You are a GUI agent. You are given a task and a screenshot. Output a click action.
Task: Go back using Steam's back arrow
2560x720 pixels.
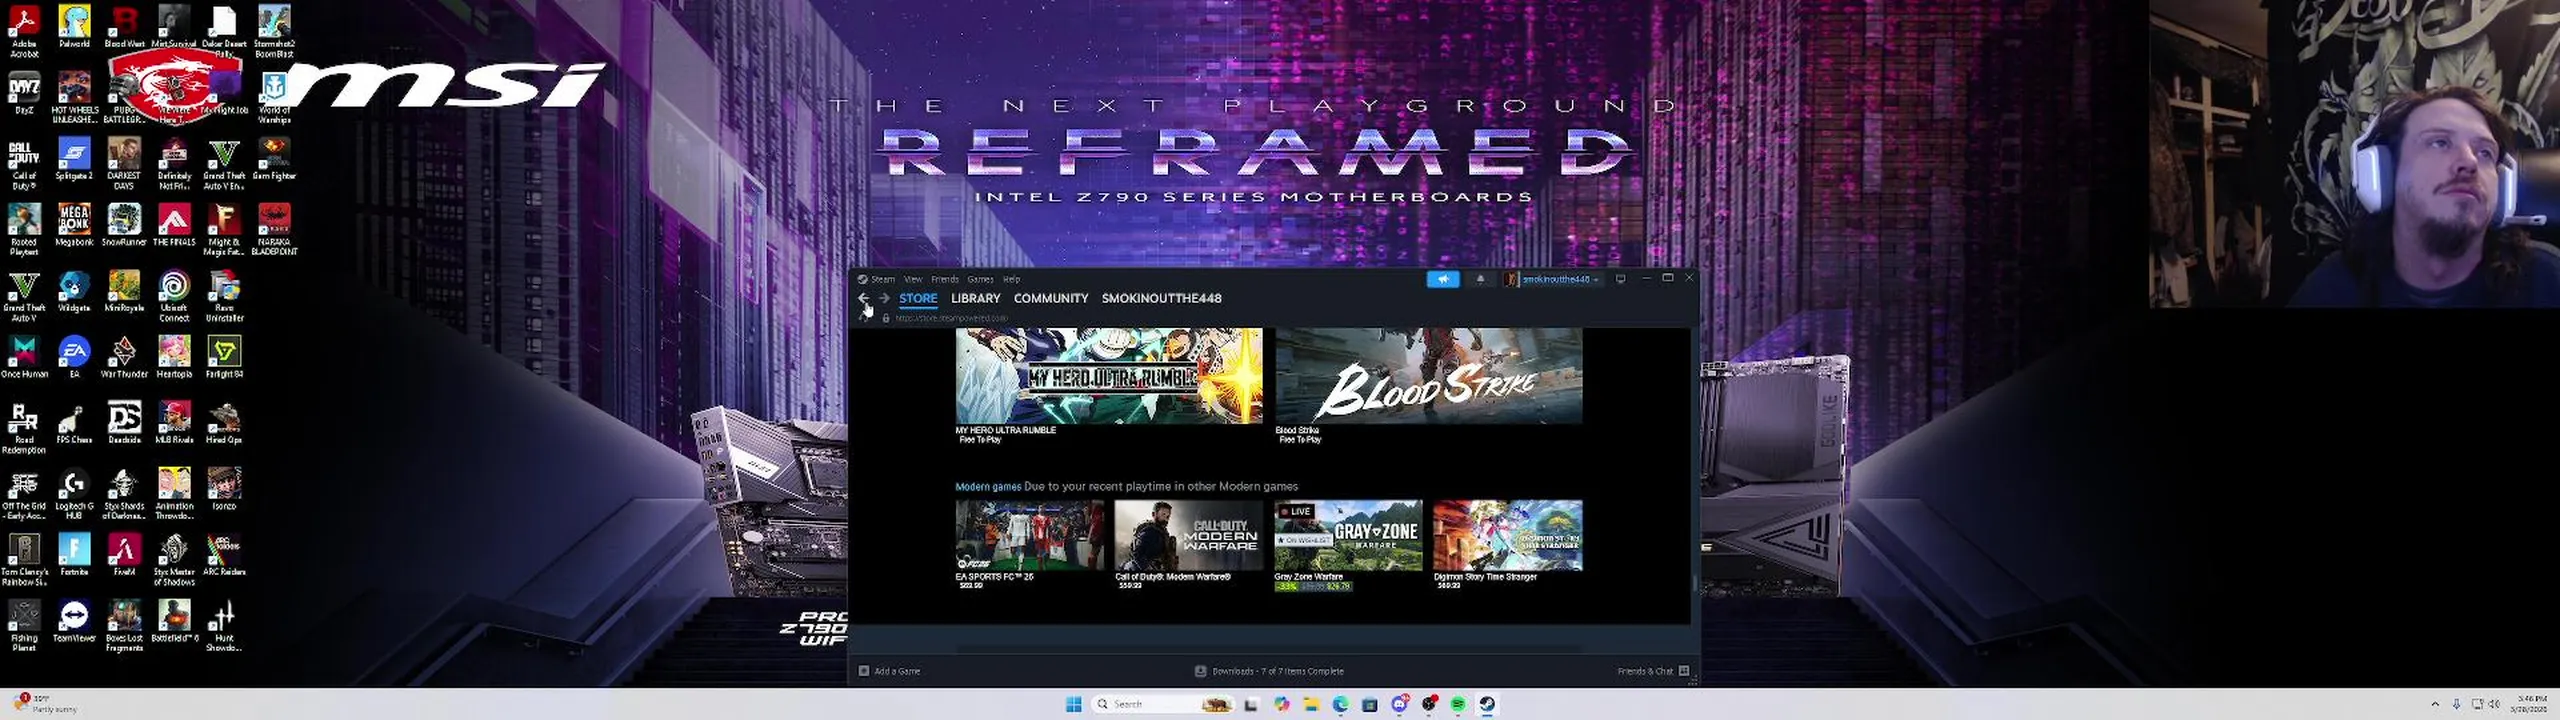click(863, 298)
